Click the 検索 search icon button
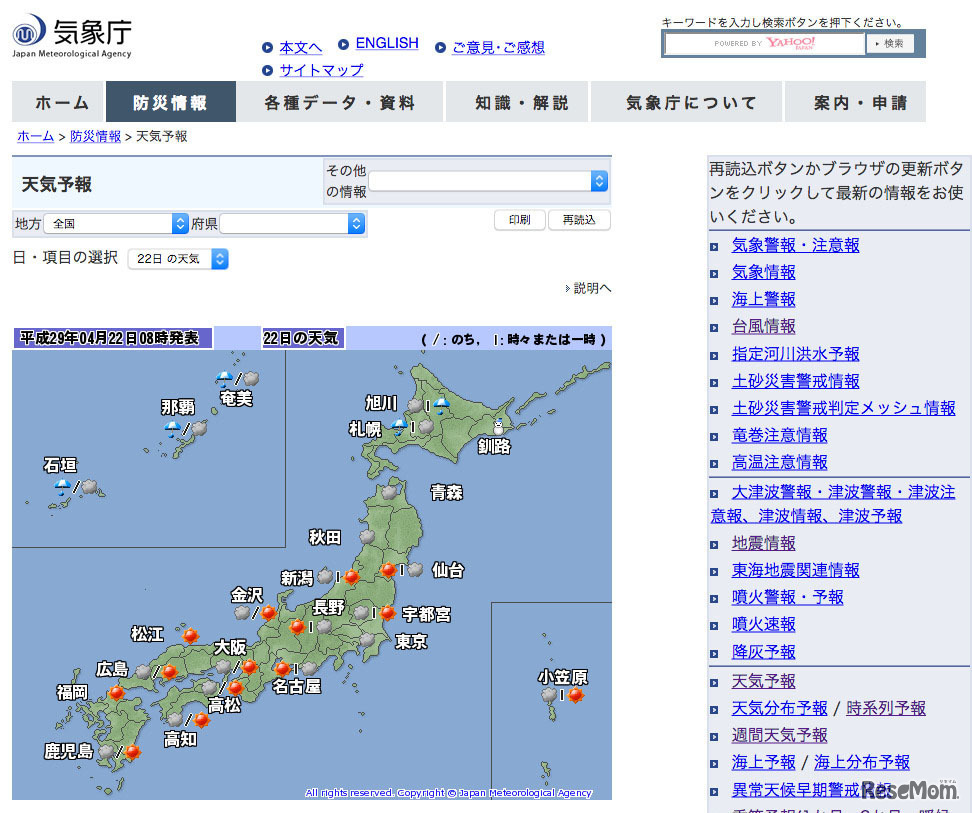 [x=890, y=43]
